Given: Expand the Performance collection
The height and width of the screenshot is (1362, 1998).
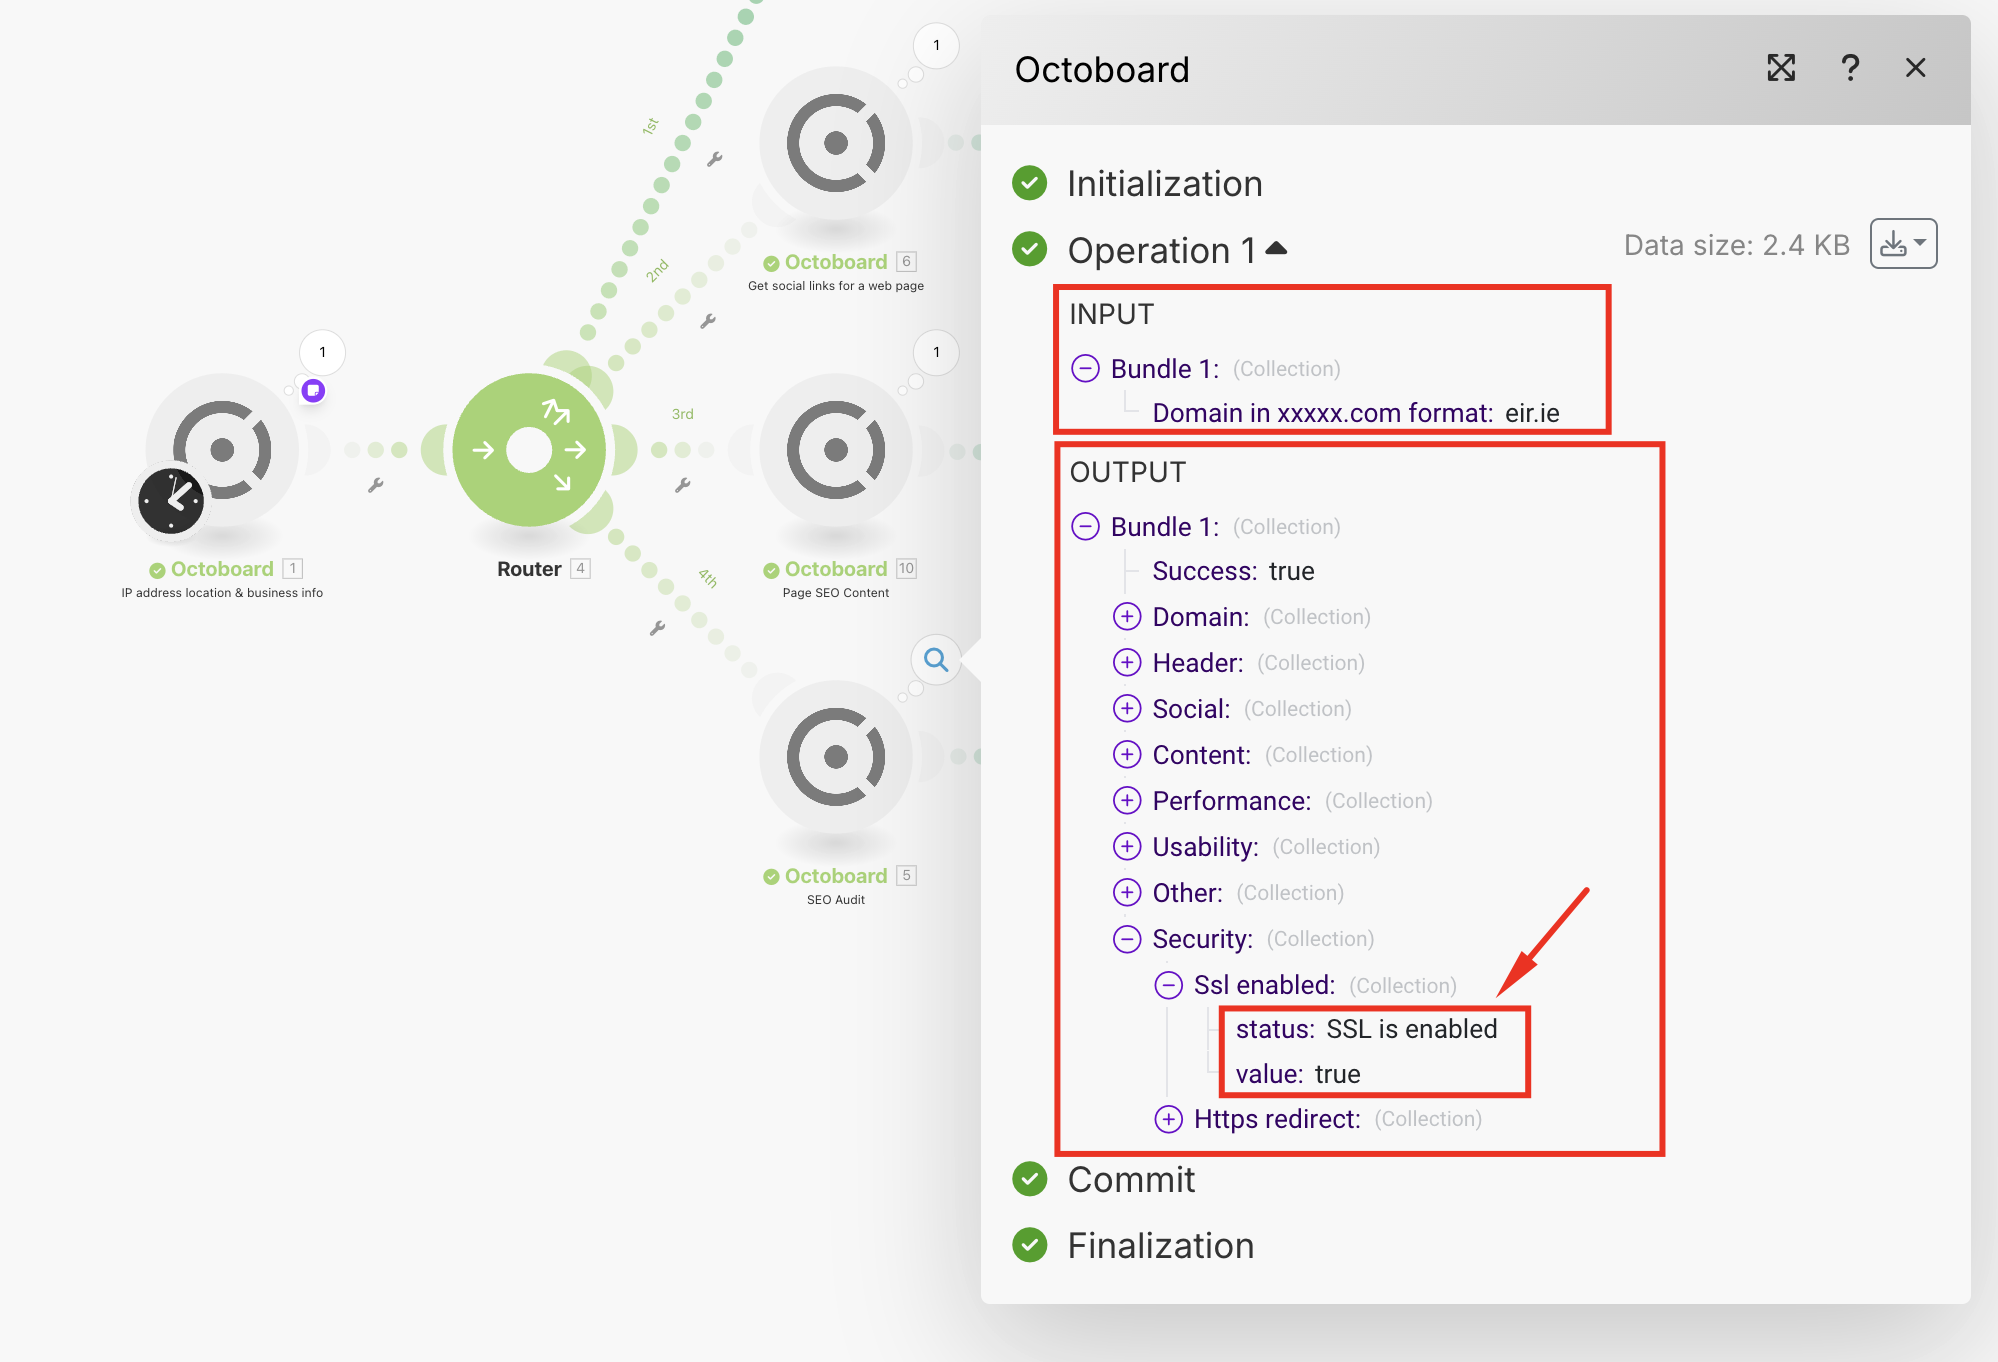Looking at the screenshot, I should (1127, 801).
